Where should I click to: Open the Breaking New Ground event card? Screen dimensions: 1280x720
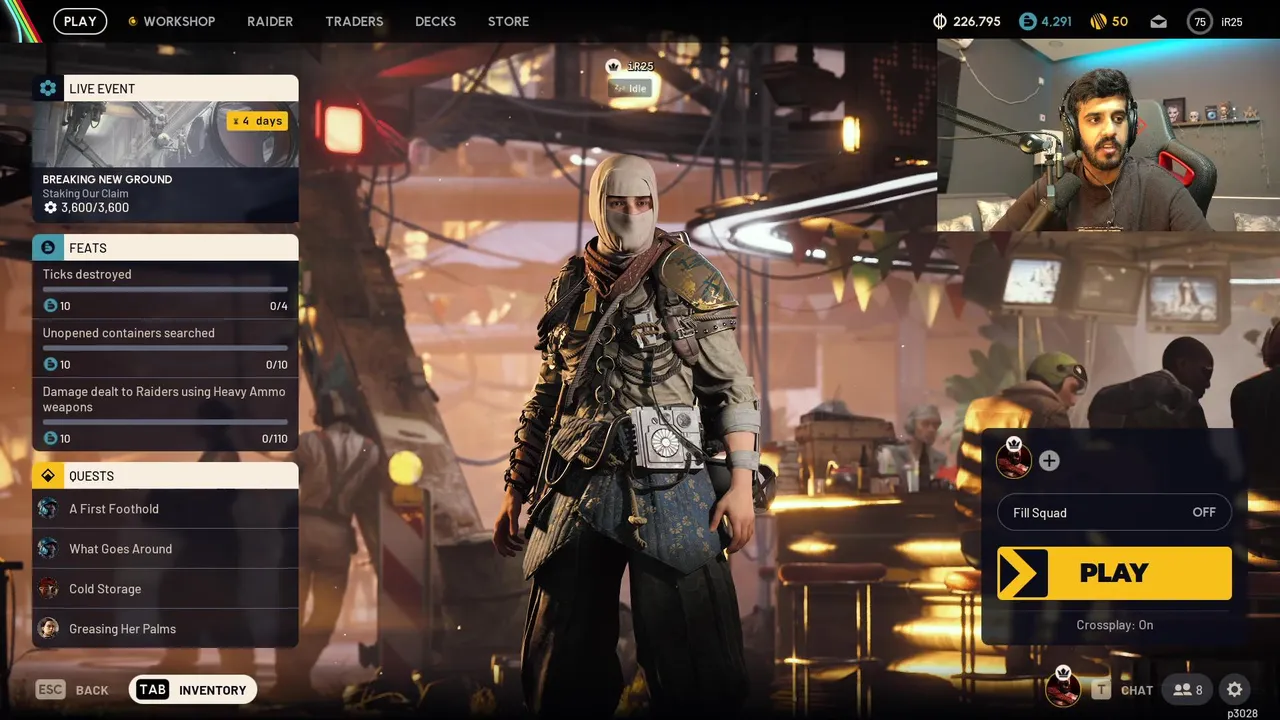pyautogui.click(x=165, y=161)
